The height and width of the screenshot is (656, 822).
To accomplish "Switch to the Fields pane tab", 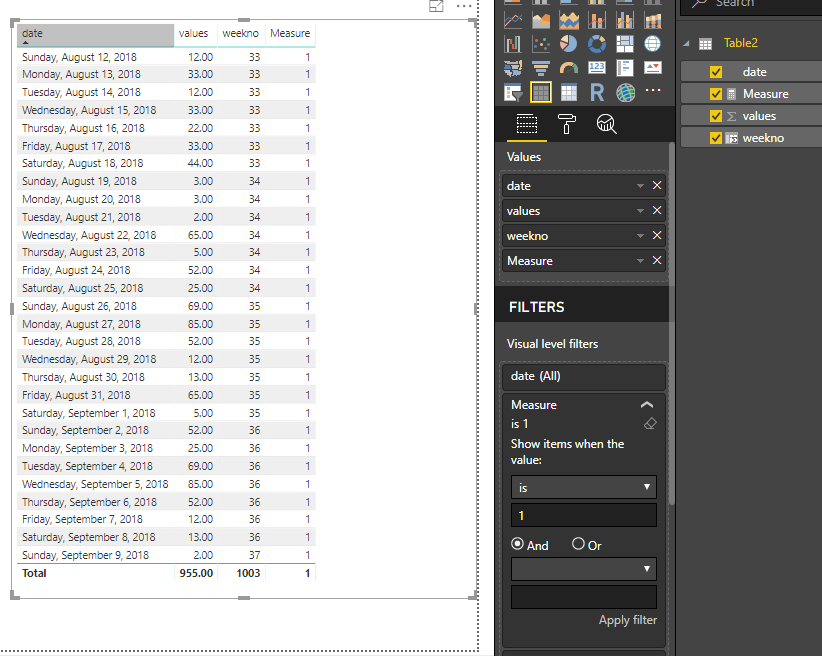I will click(x=526, y=124).
